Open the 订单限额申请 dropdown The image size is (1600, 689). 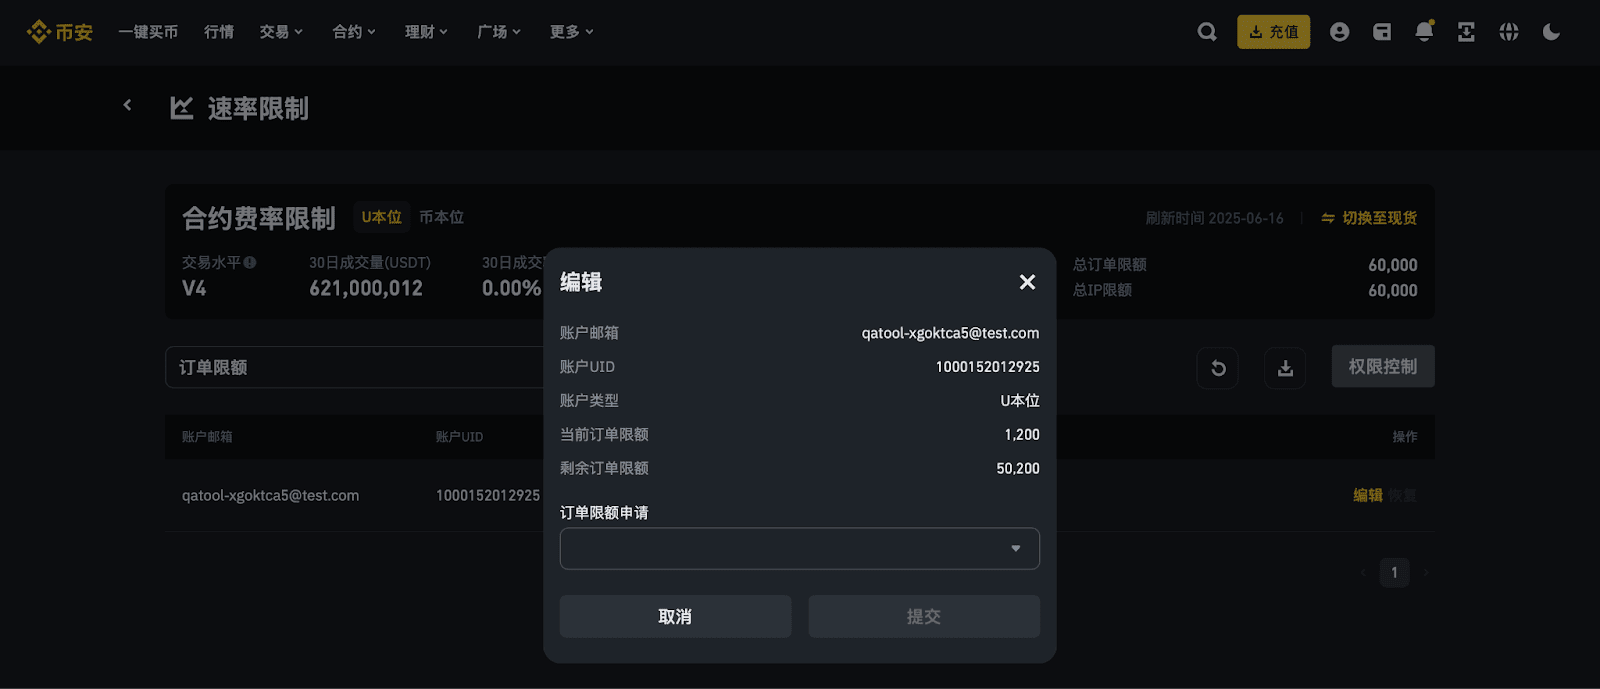click(800, 549)
